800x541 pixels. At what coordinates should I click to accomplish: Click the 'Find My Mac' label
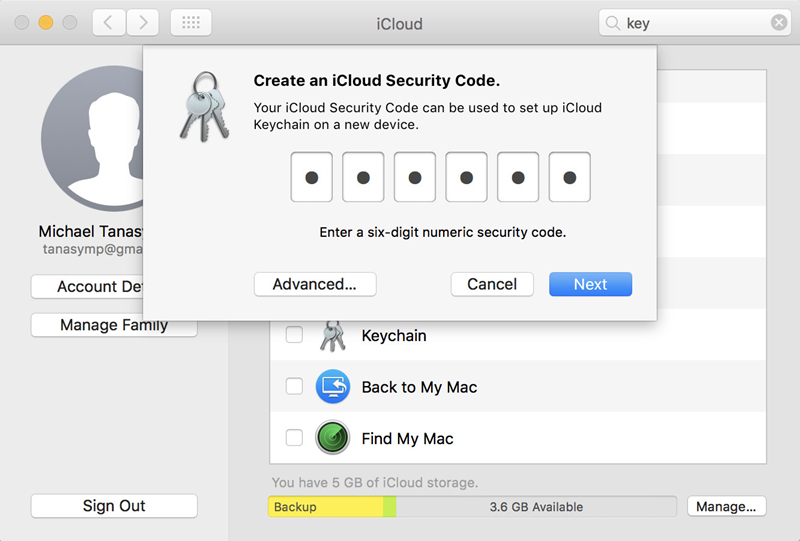click(x=408, y=439)
